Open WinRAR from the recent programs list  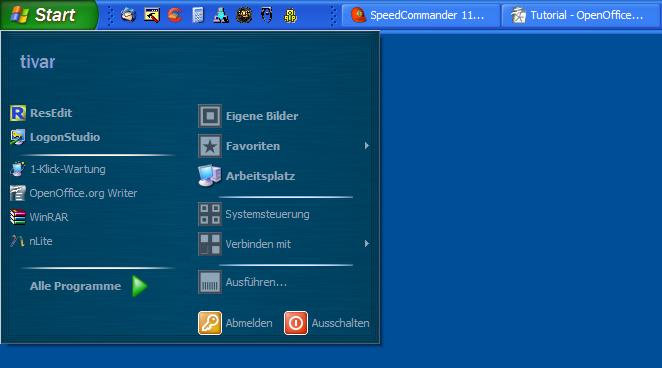49,217
